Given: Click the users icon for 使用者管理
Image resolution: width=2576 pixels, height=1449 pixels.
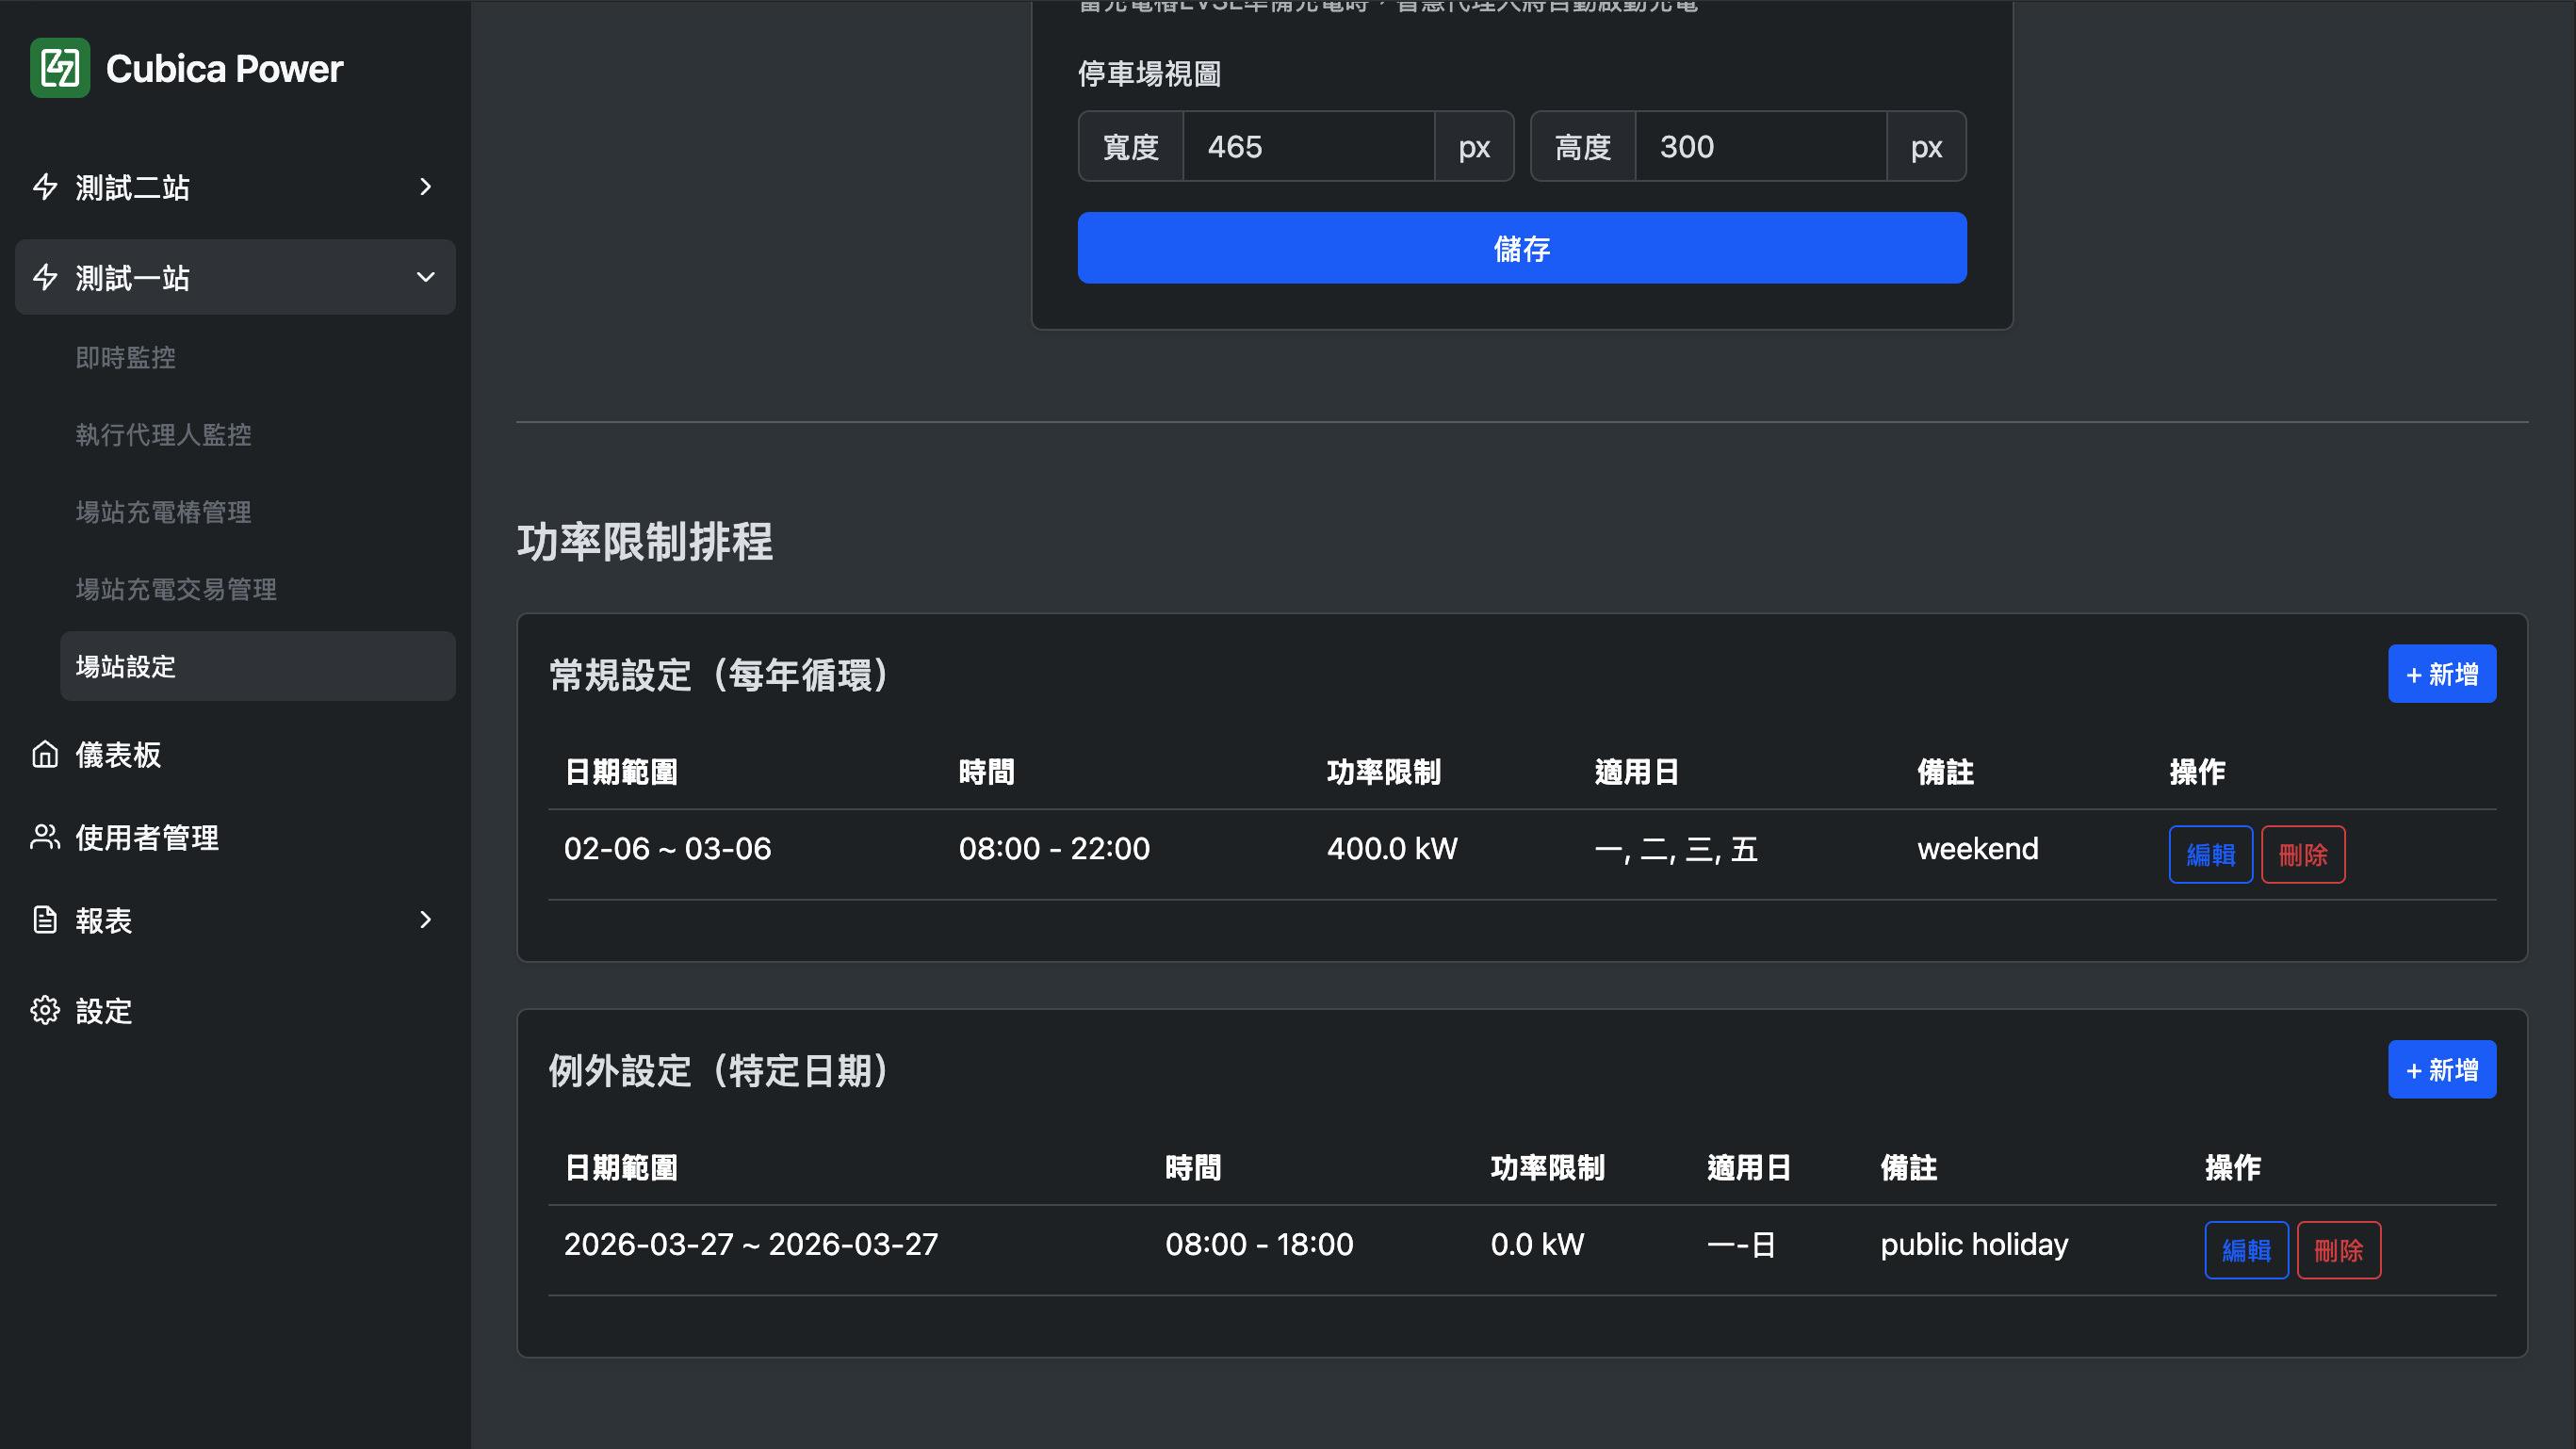Looking at the screenshot, I should click(45, 837).
